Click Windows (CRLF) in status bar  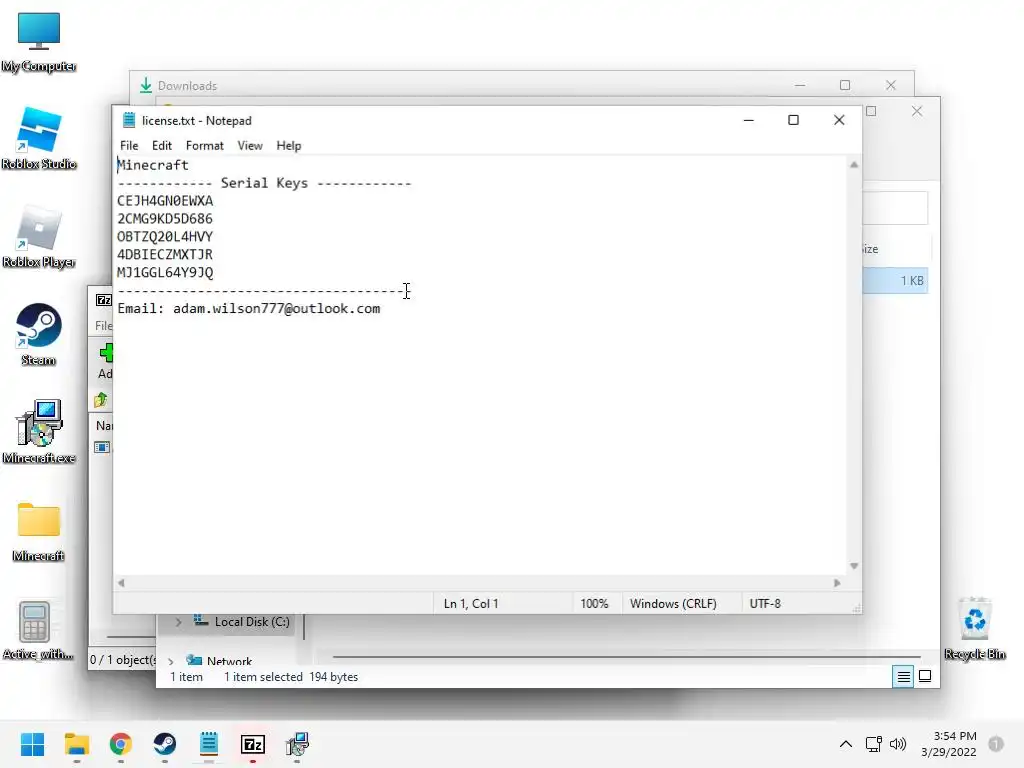point(673,603)
